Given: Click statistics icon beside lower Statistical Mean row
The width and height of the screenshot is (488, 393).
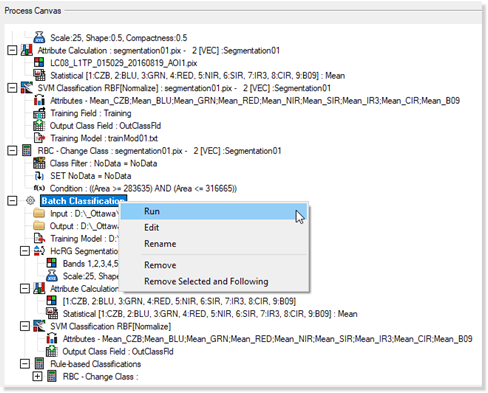Looking at the screenshot, I should 52,314.
